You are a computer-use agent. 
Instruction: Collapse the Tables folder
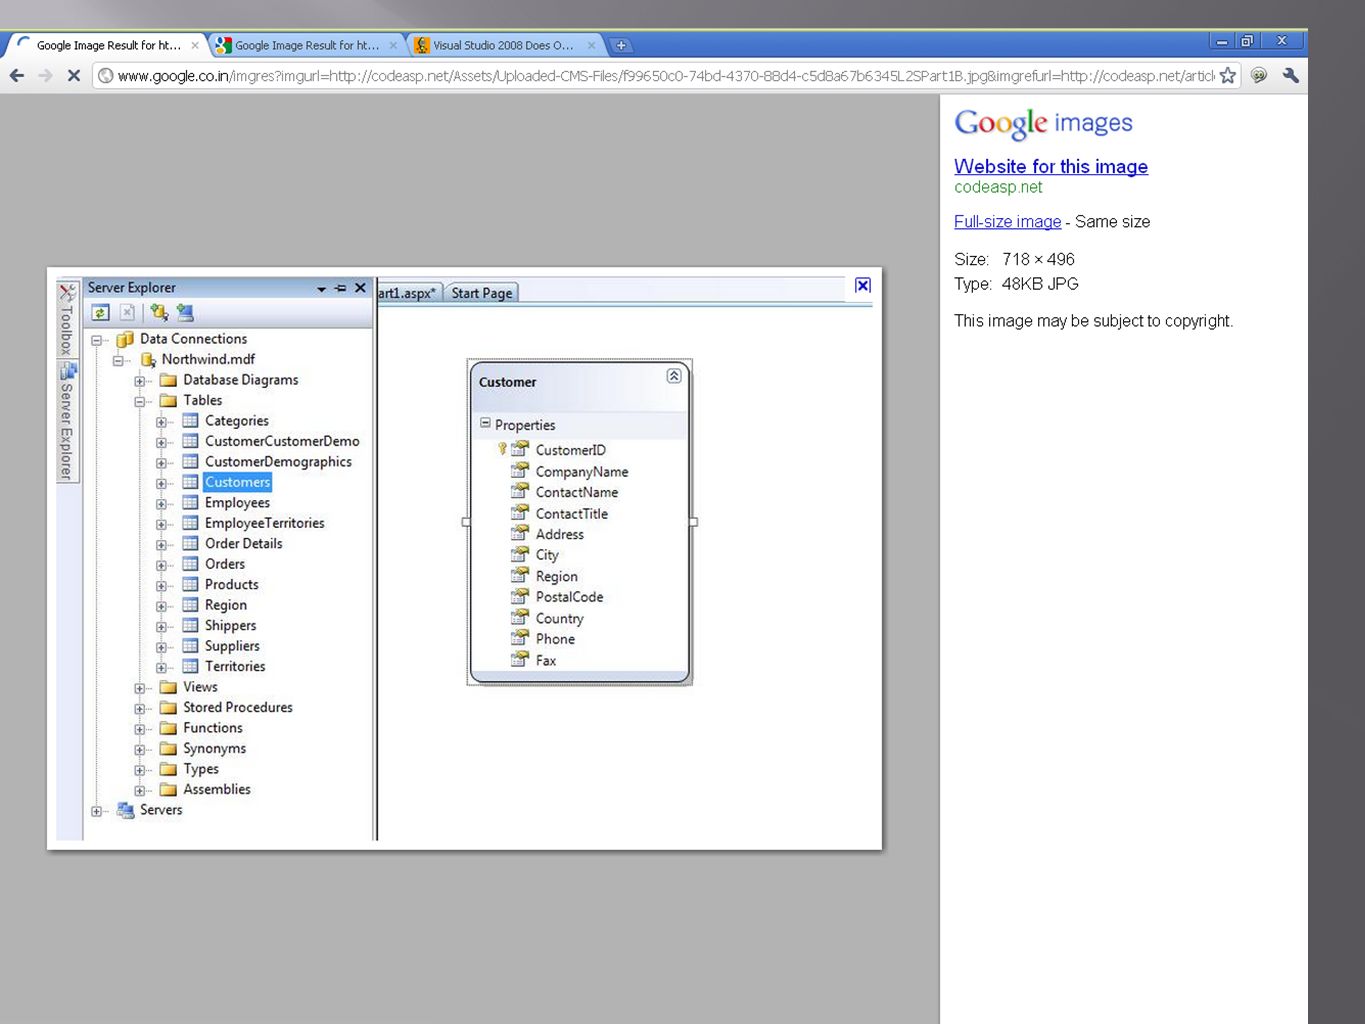(141, 401)
